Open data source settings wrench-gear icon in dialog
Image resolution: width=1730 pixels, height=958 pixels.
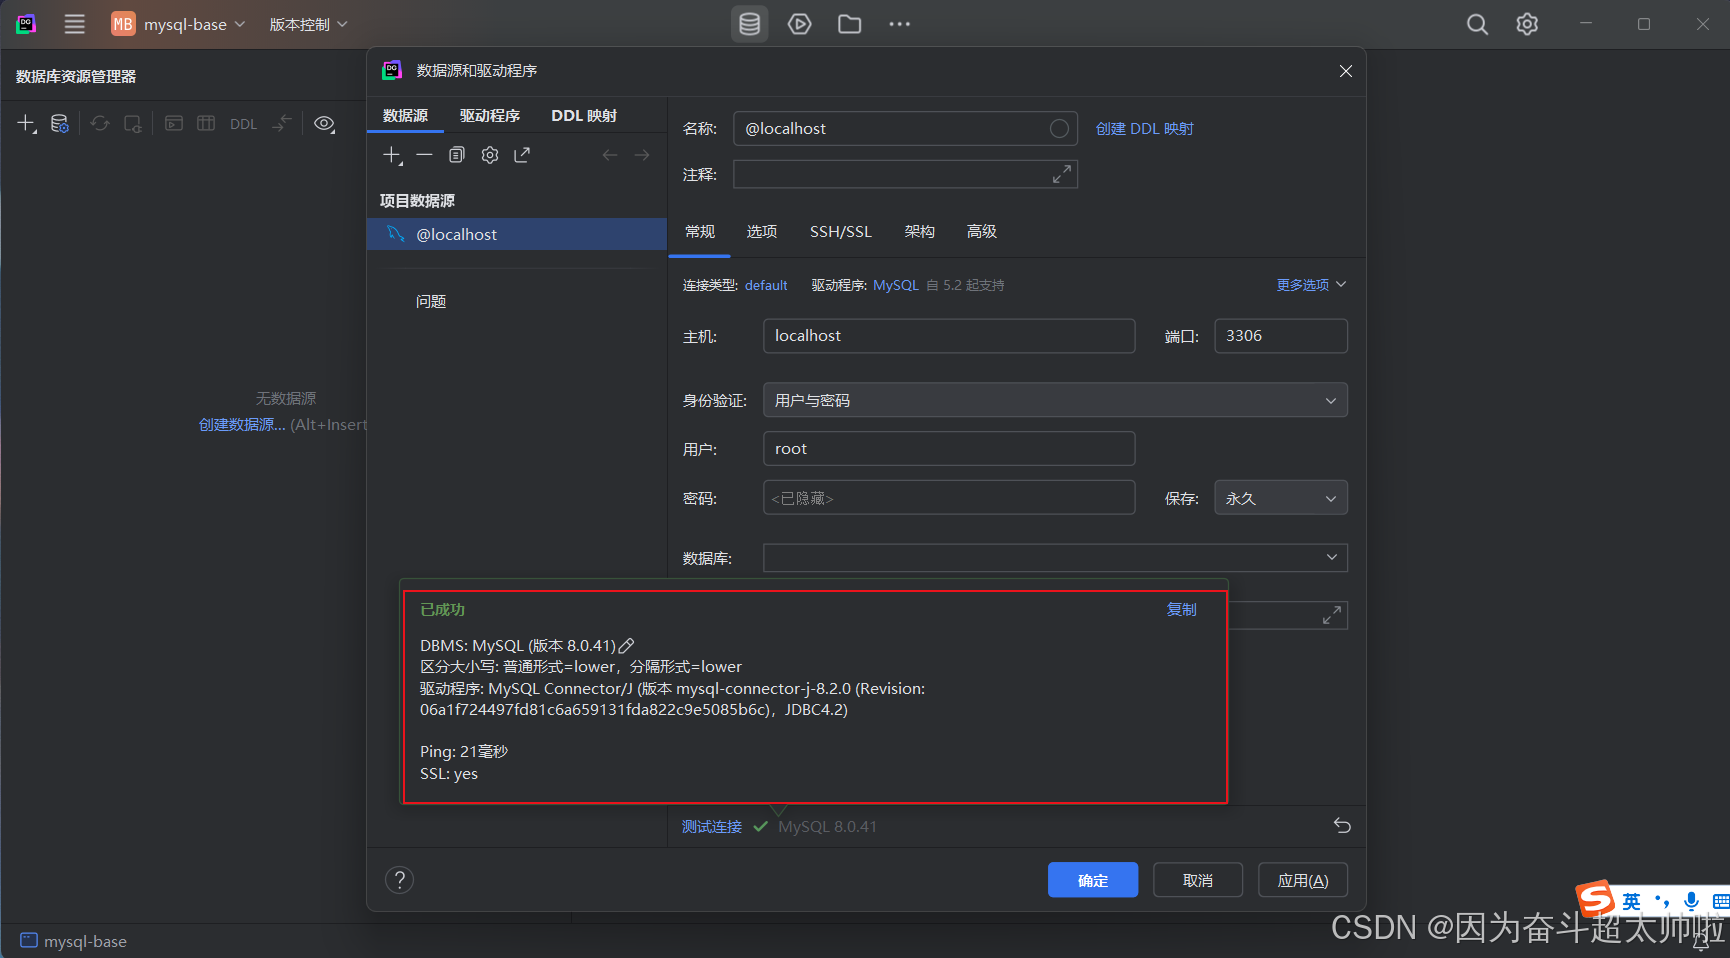coord(490,155)
